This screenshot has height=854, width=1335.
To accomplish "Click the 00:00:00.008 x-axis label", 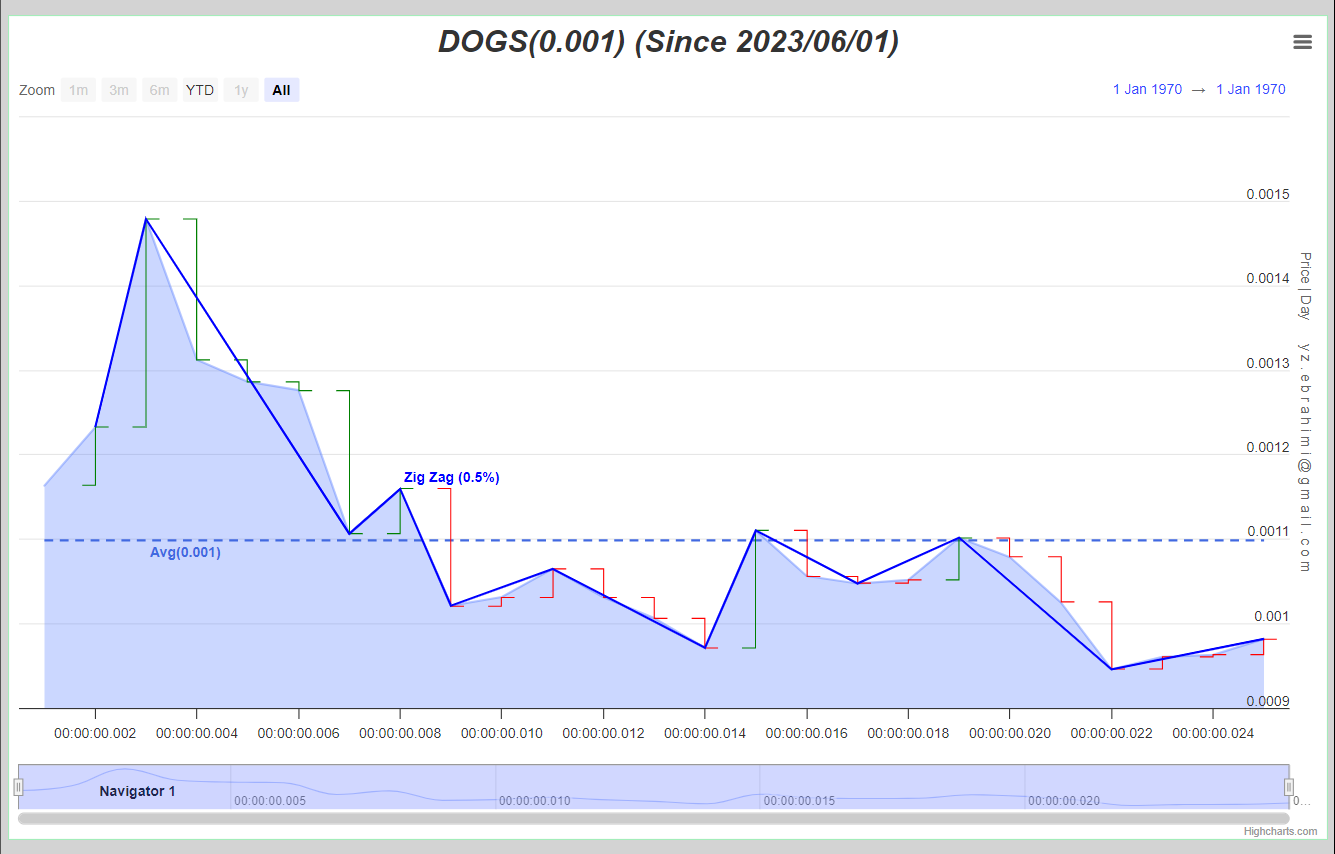I will point(400,733).
